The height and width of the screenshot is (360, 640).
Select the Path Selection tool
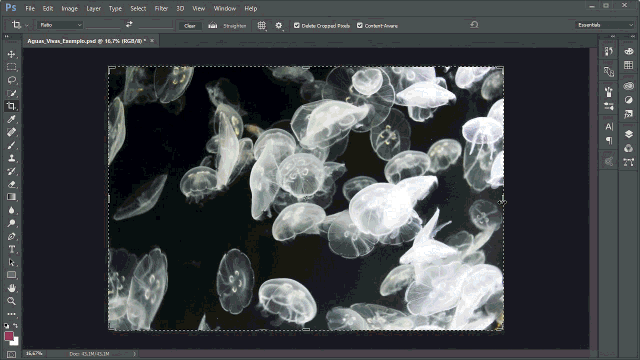[11, 262]
